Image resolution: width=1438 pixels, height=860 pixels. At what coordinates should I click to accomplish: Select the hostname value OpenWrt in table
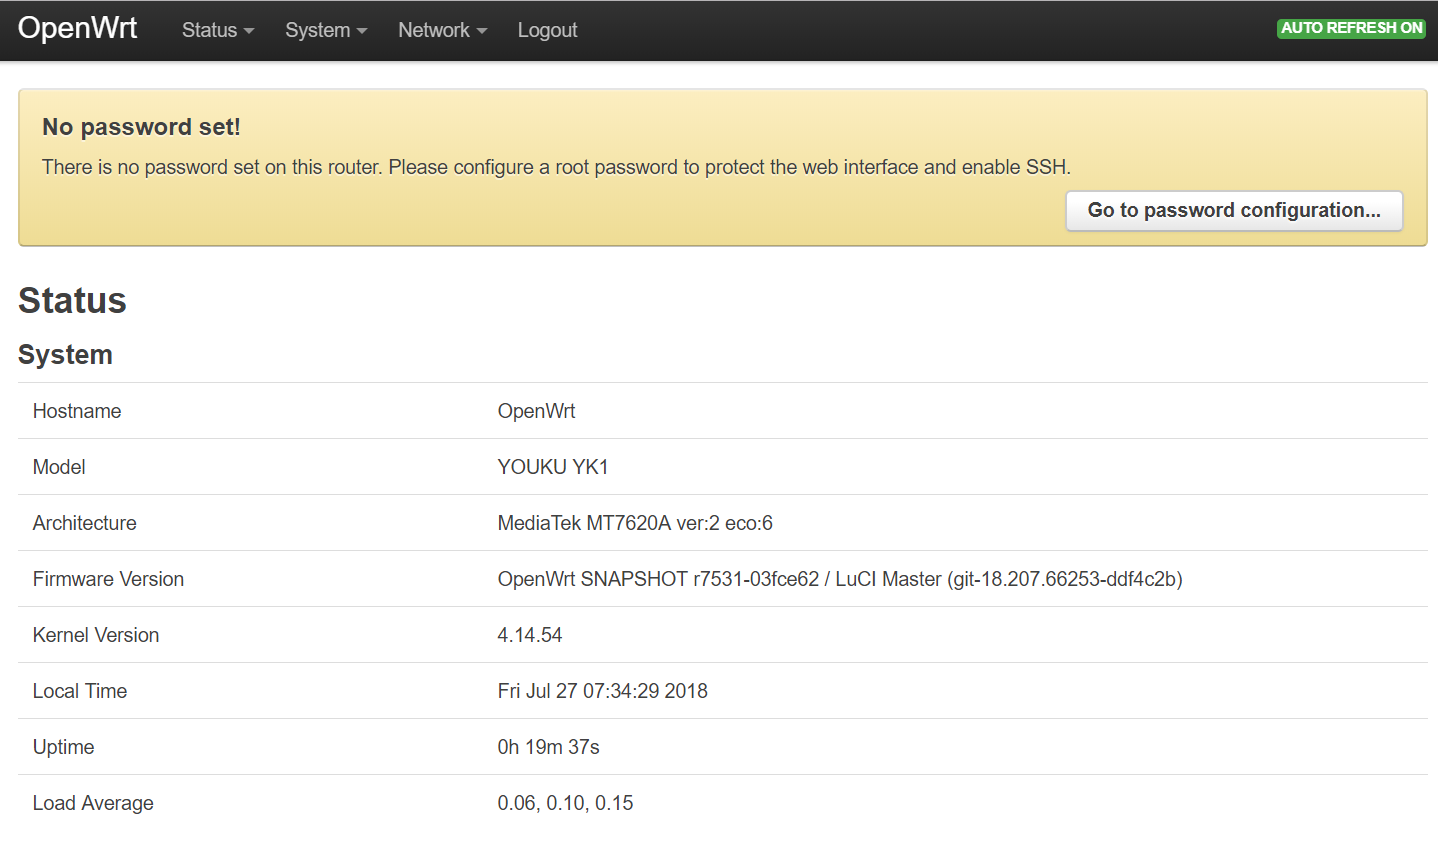point(536,411)
